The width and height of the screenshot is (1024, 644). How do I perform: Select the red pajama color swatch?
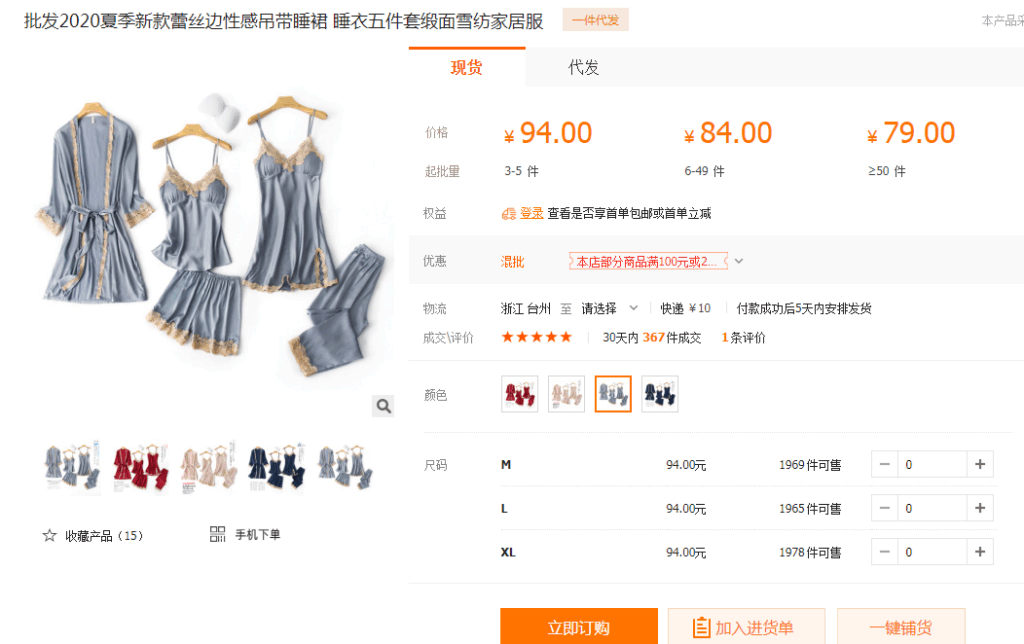[519, 394]
